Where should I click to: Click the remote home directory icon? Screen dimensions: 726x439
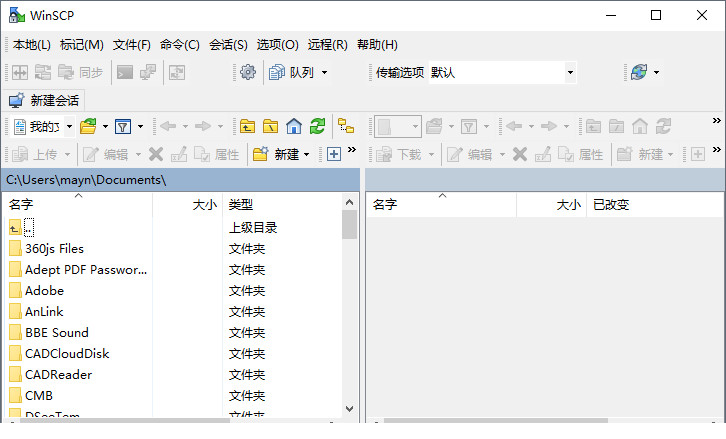pos(640,126)
